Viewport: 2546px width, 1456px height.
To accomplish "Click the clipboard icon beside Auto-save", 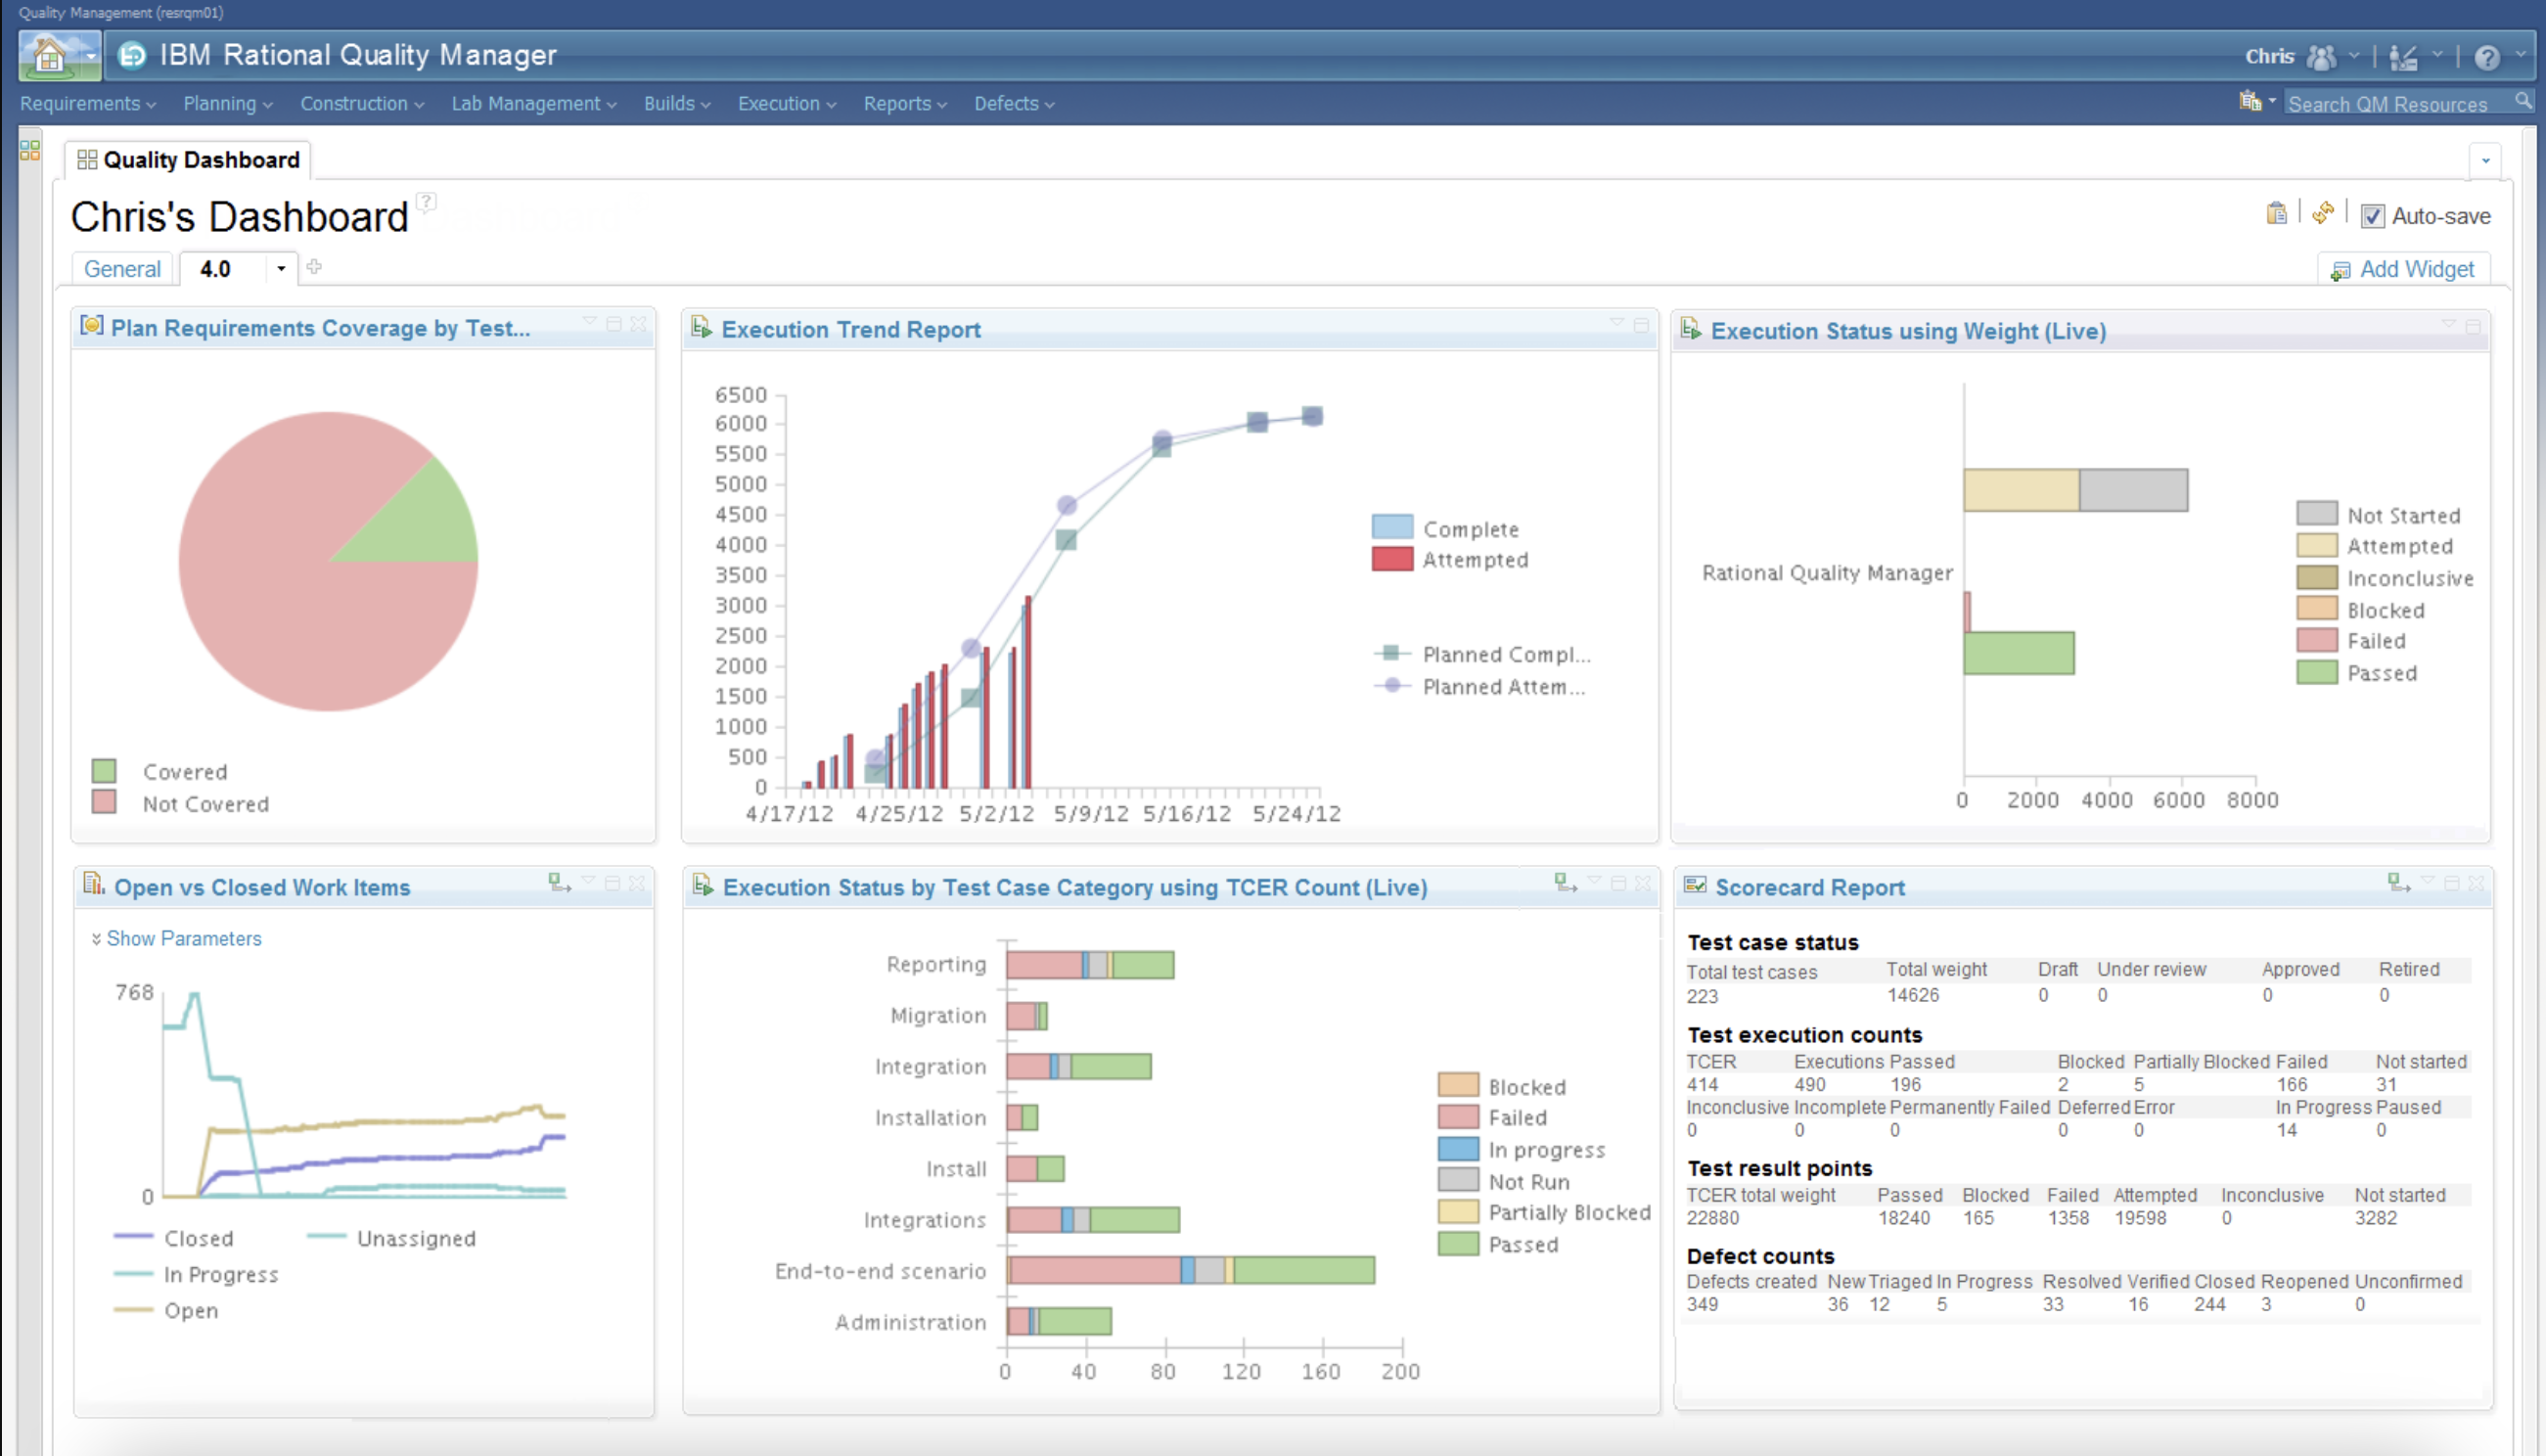I will point(2276,213).
